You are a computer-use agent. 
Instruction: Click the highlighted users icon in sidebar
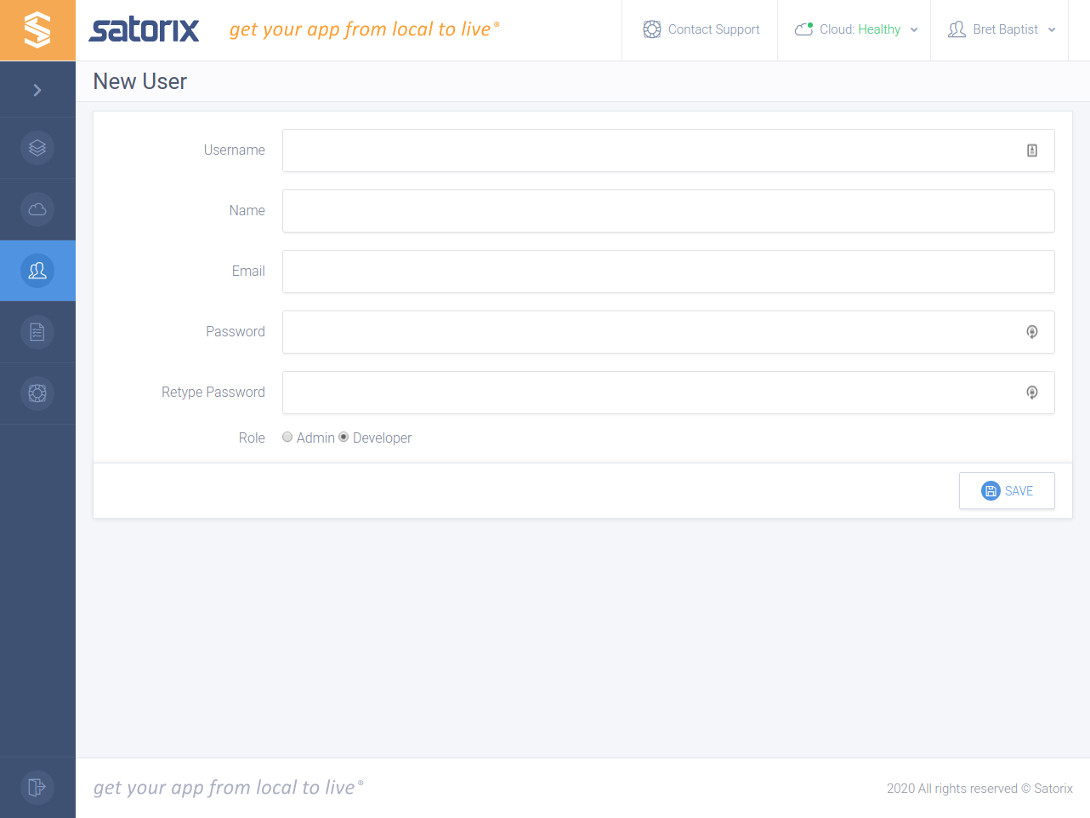(x=37, y=270)
